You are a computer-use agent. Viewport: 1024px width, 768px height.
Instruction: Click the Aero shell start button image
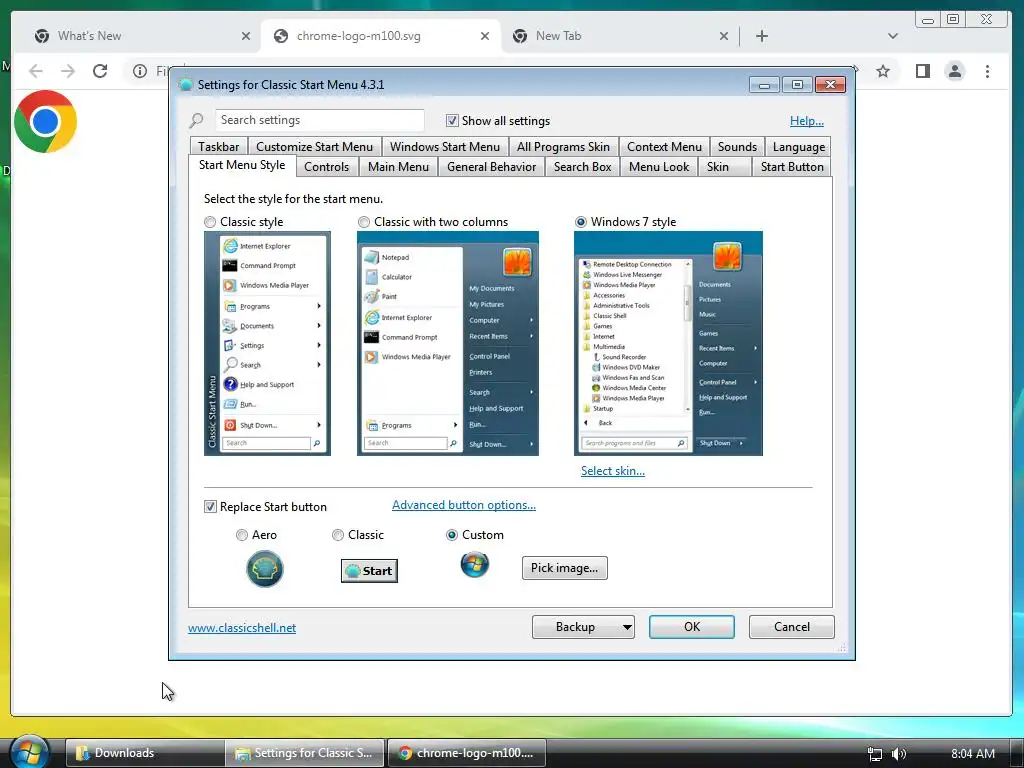pos(264,569)
